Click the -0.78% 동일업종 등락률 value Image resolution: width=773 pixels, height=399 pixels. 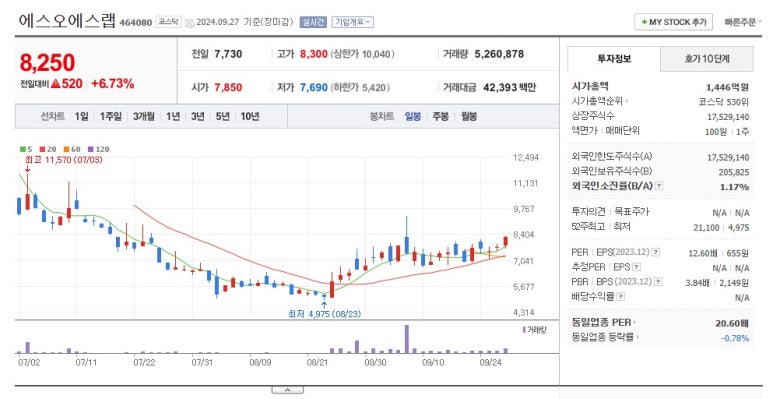tap(735, 338)
